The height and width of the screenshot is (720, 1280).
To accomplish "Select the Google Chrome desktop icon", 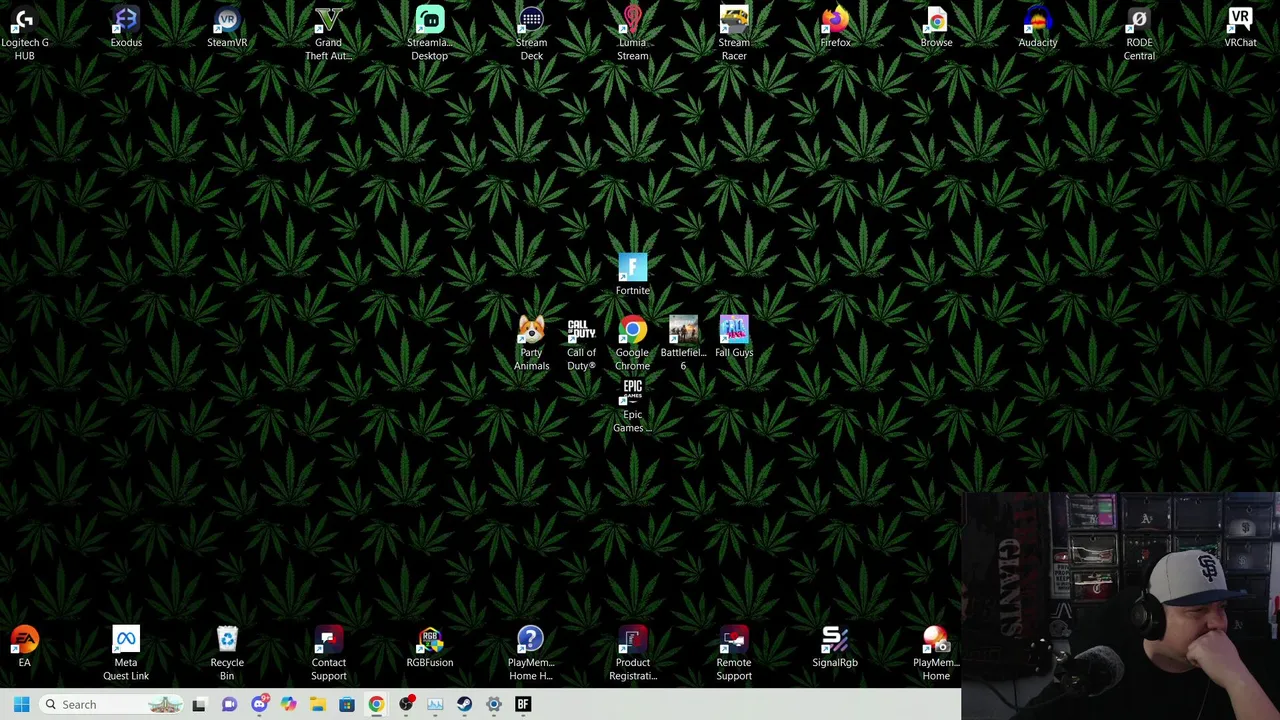I will pos(632,342).
